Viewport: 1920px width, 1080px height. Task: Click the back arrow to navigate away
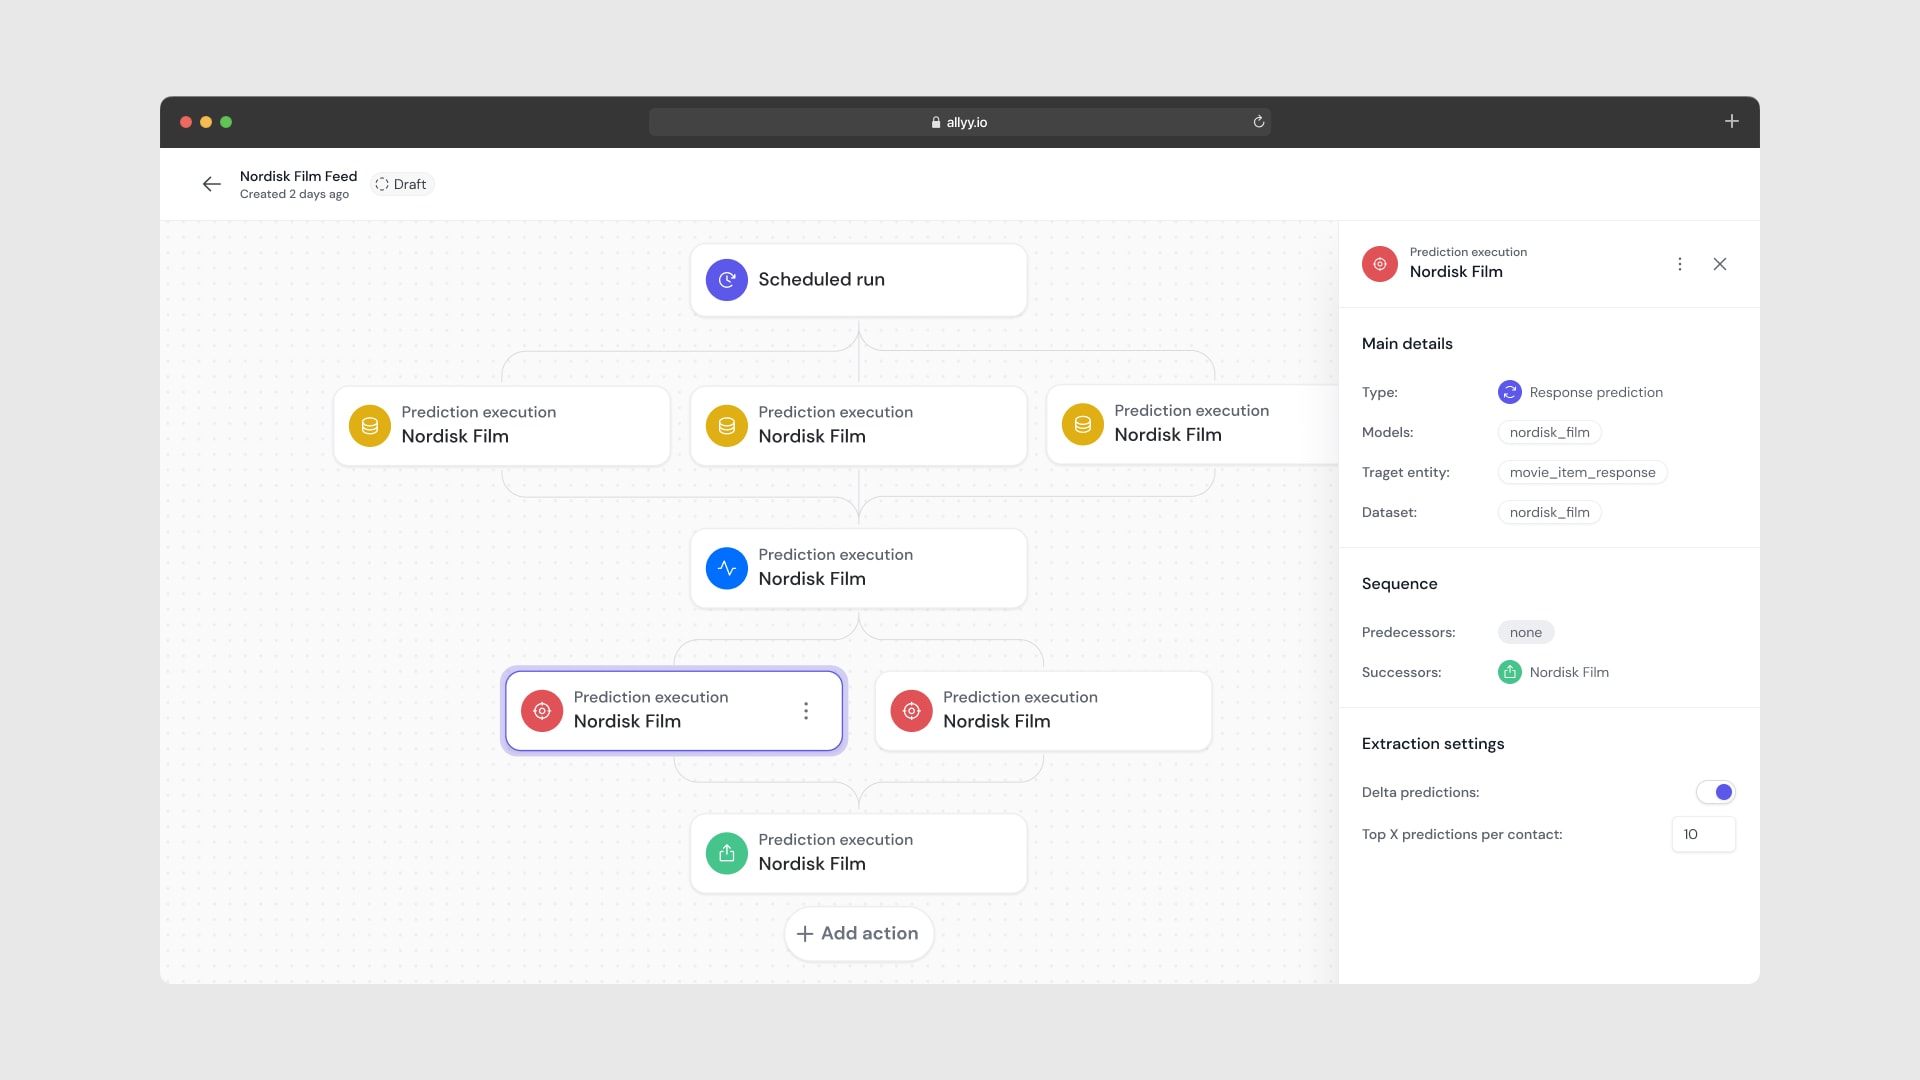coord(211,183)
